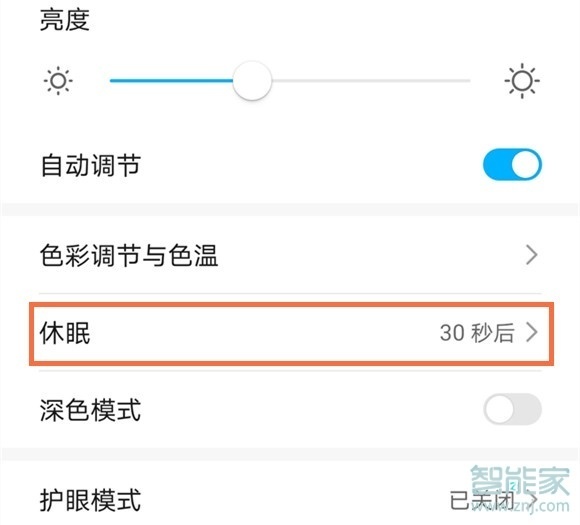Tap the 已关闭 status of 护眼模式
The image size is (580, 525).
tap(483, 500)
